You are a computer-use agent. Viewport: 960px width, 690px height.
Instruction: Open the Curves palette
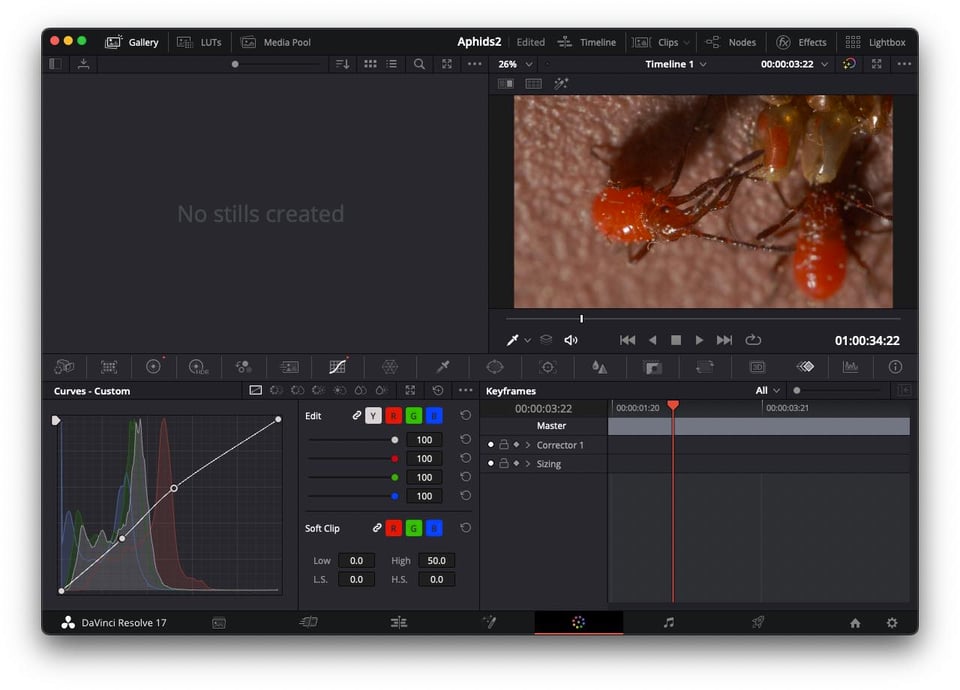click(337, 367)
